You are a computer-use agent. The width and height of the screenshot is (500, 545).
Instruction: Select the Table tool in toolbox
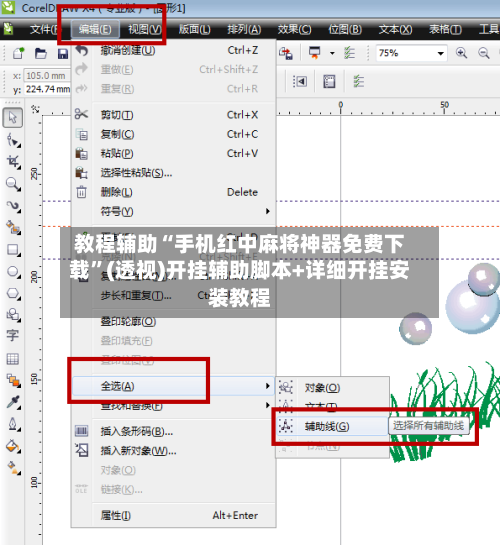coord(13,359)
